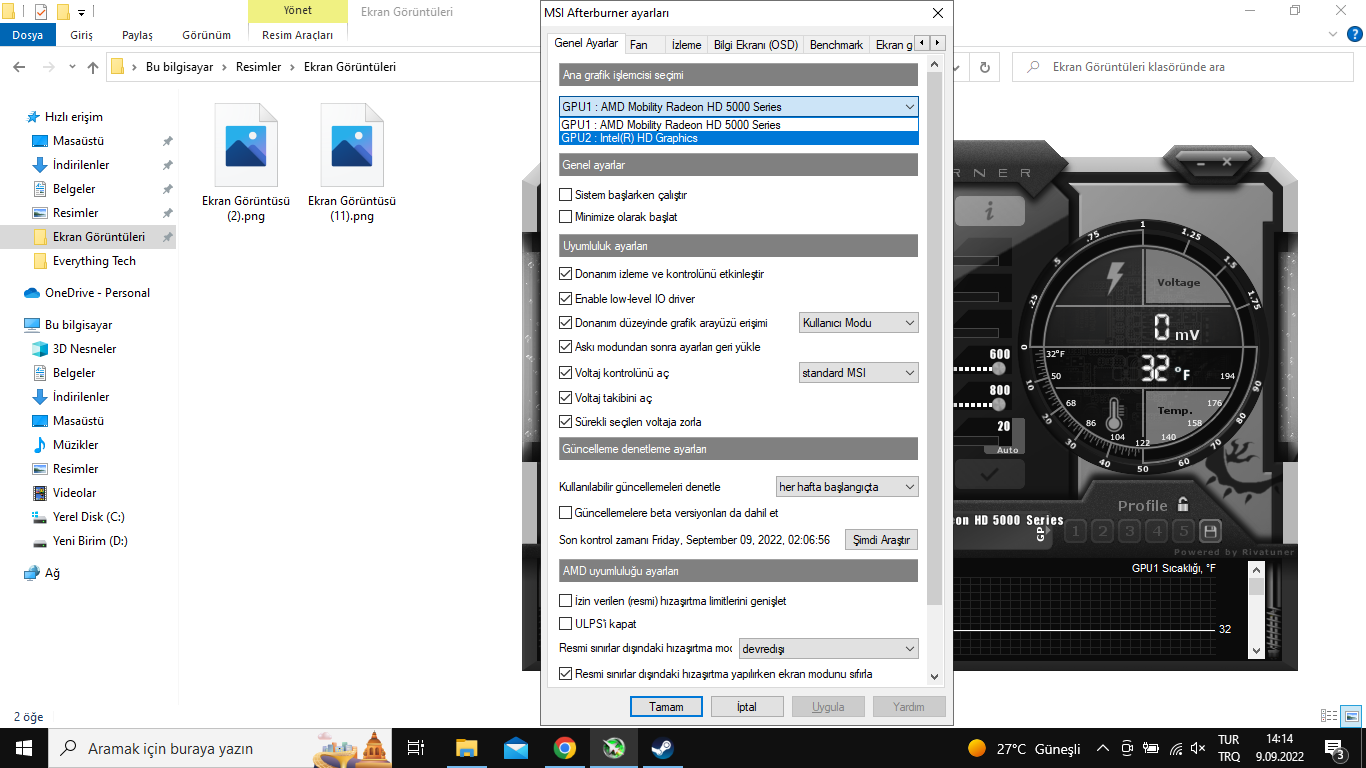Open Steam from the taskbar
Viewport: 1366px width, 768px height.
(662, 748)
